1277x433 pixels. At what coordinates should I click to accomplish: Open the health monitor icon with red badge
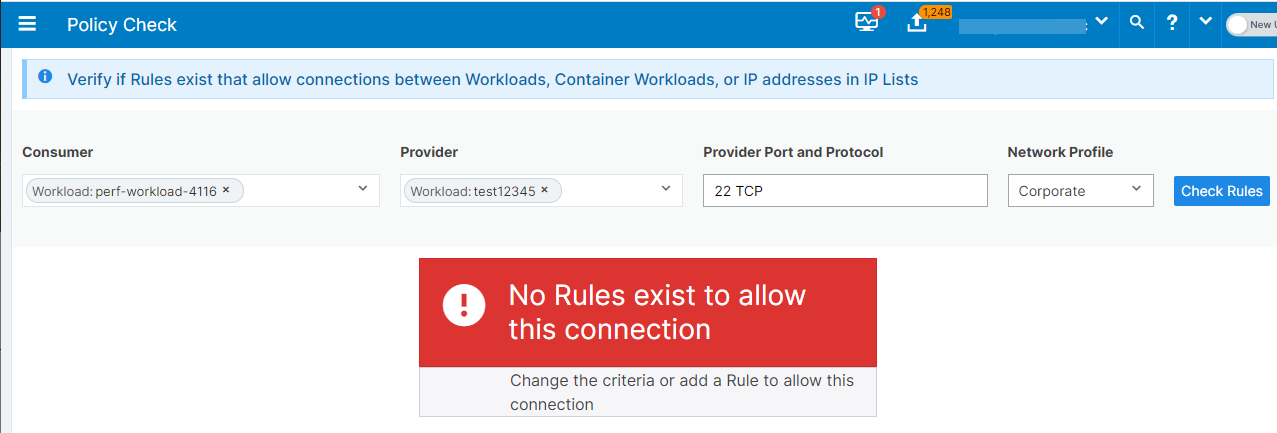(x=867, y=22)
